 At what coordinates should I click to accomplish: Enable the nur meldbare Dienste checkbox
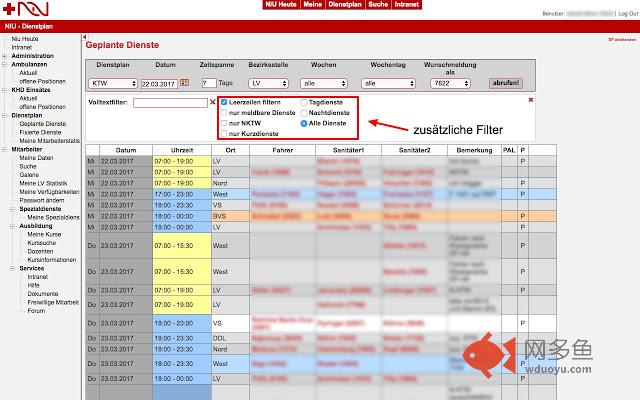(x=223, y=112)
